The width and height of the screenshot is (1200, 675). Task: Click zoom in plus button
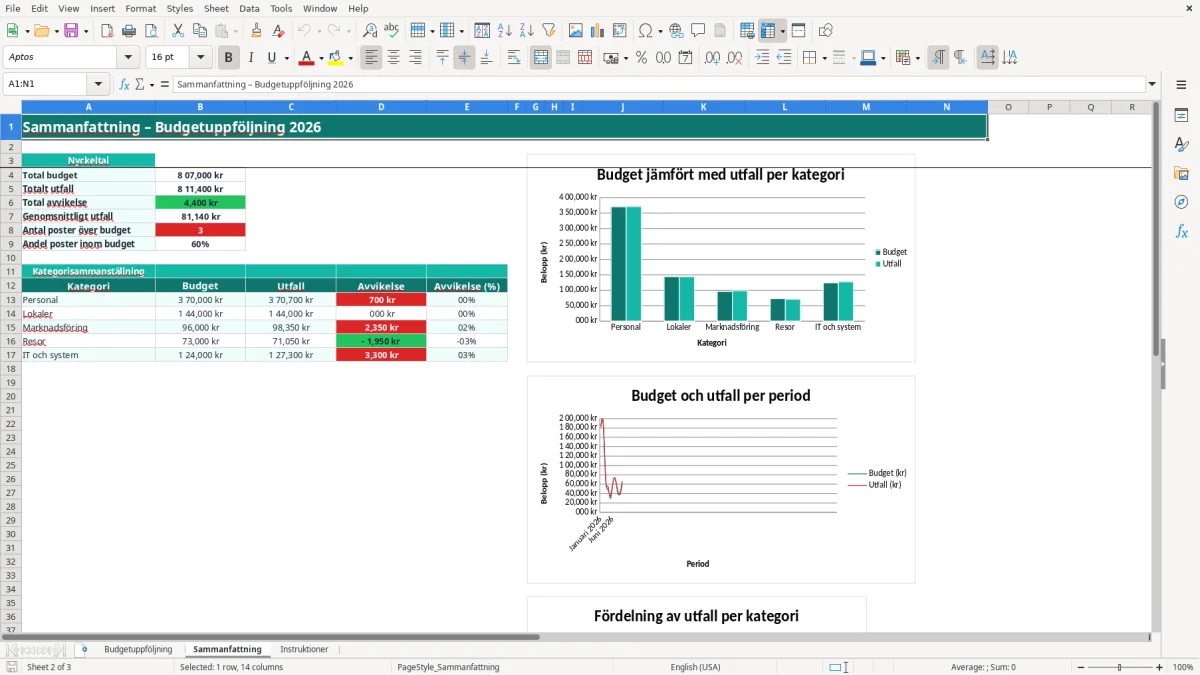[1160, 667]
